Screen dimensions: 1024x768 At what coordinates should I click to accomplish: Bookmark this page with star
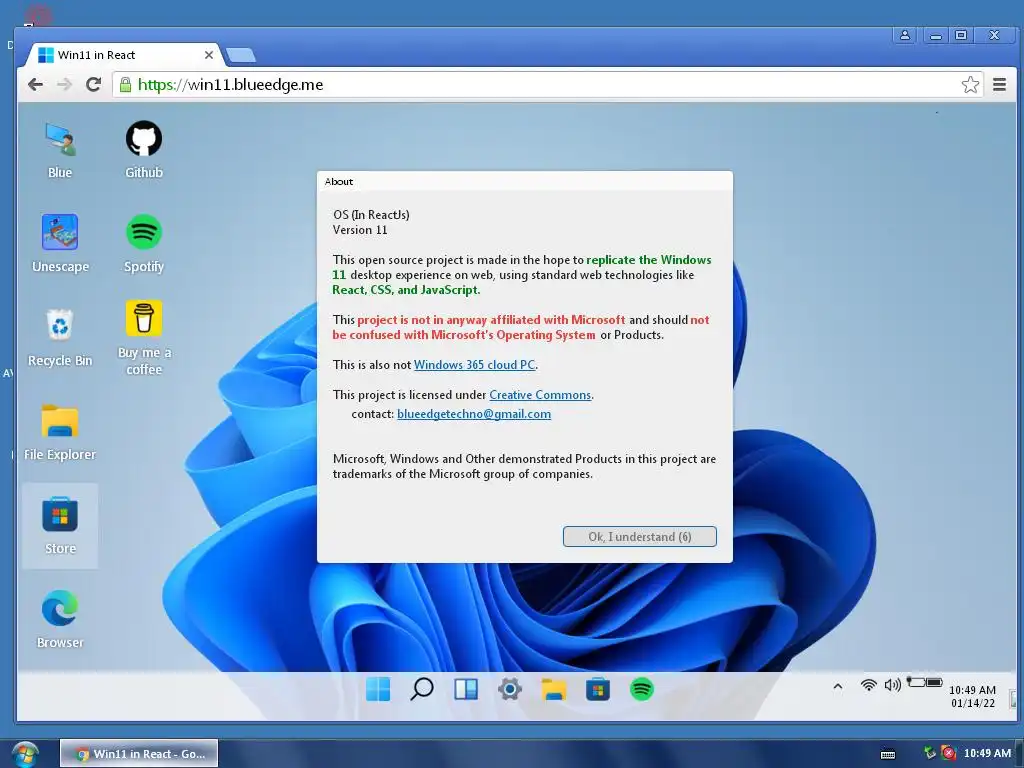point(970,84)
